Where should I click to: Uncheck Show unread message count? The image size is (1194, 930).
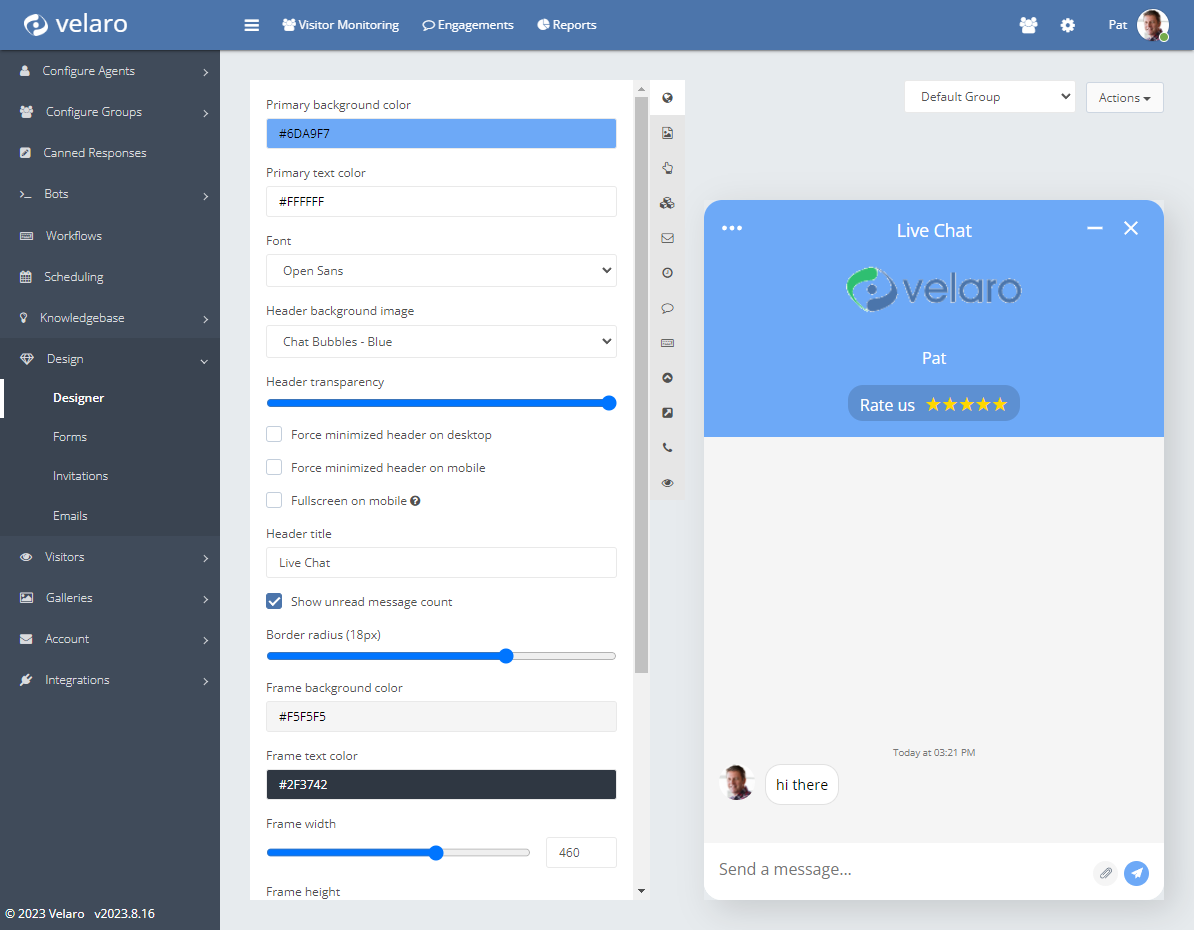pyautogui.click(x=274, y=602)
